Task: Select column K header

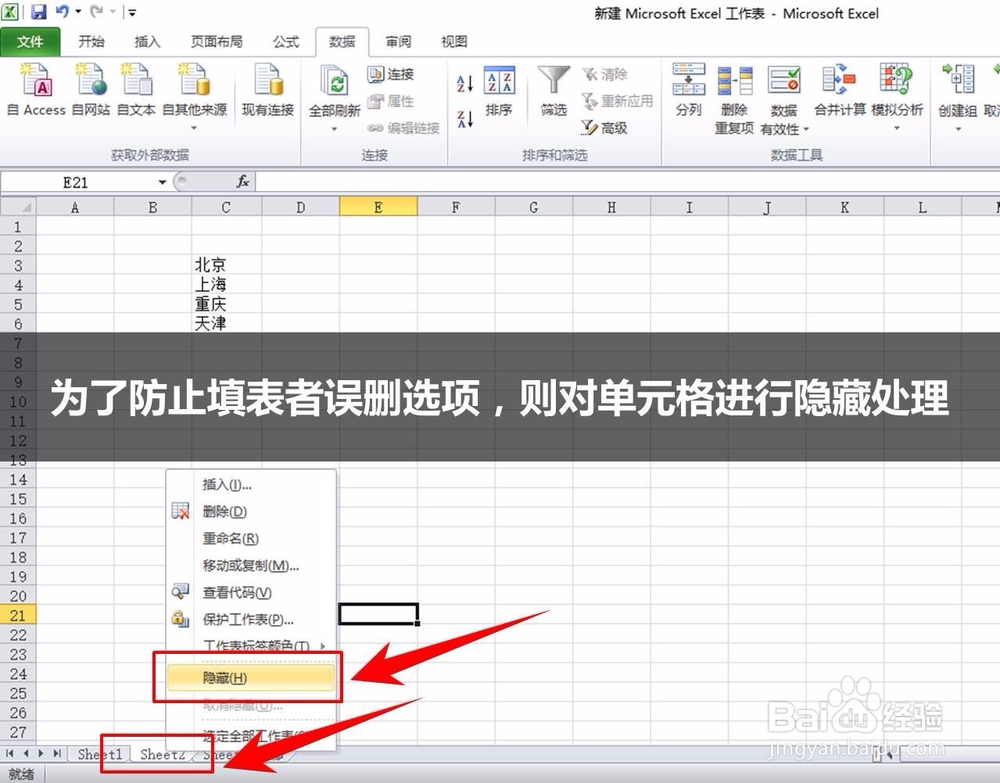Action: coord(844,207)
